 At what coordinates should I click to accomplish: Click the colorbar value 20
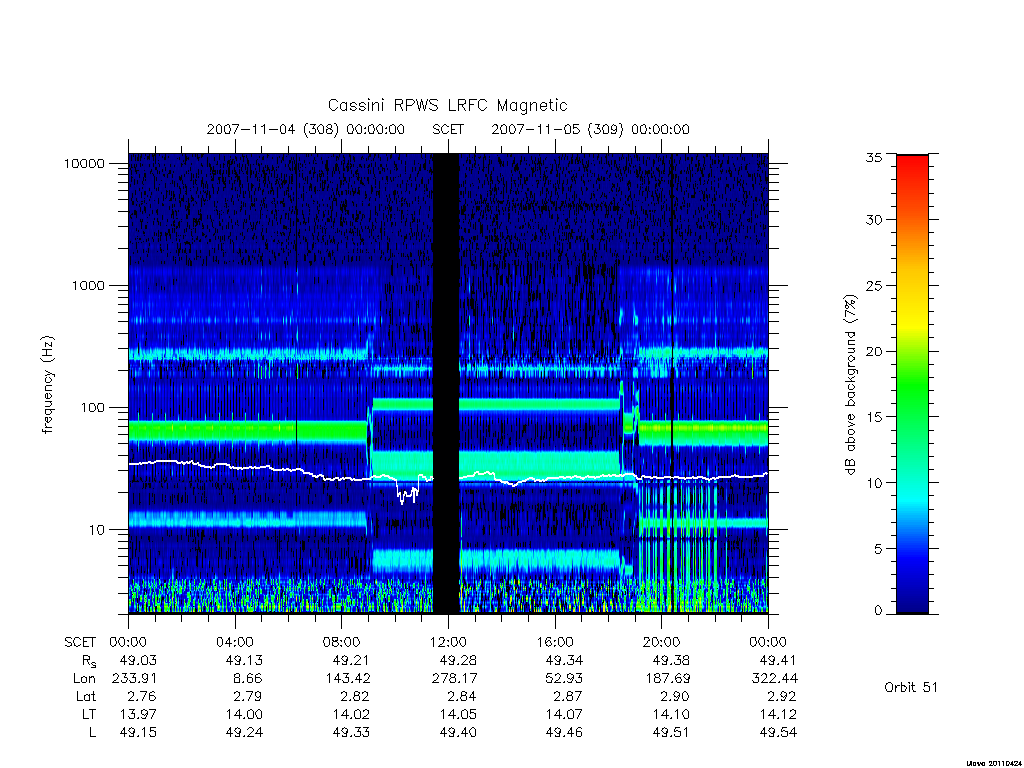pyautogui.click(x=873, y=351)
